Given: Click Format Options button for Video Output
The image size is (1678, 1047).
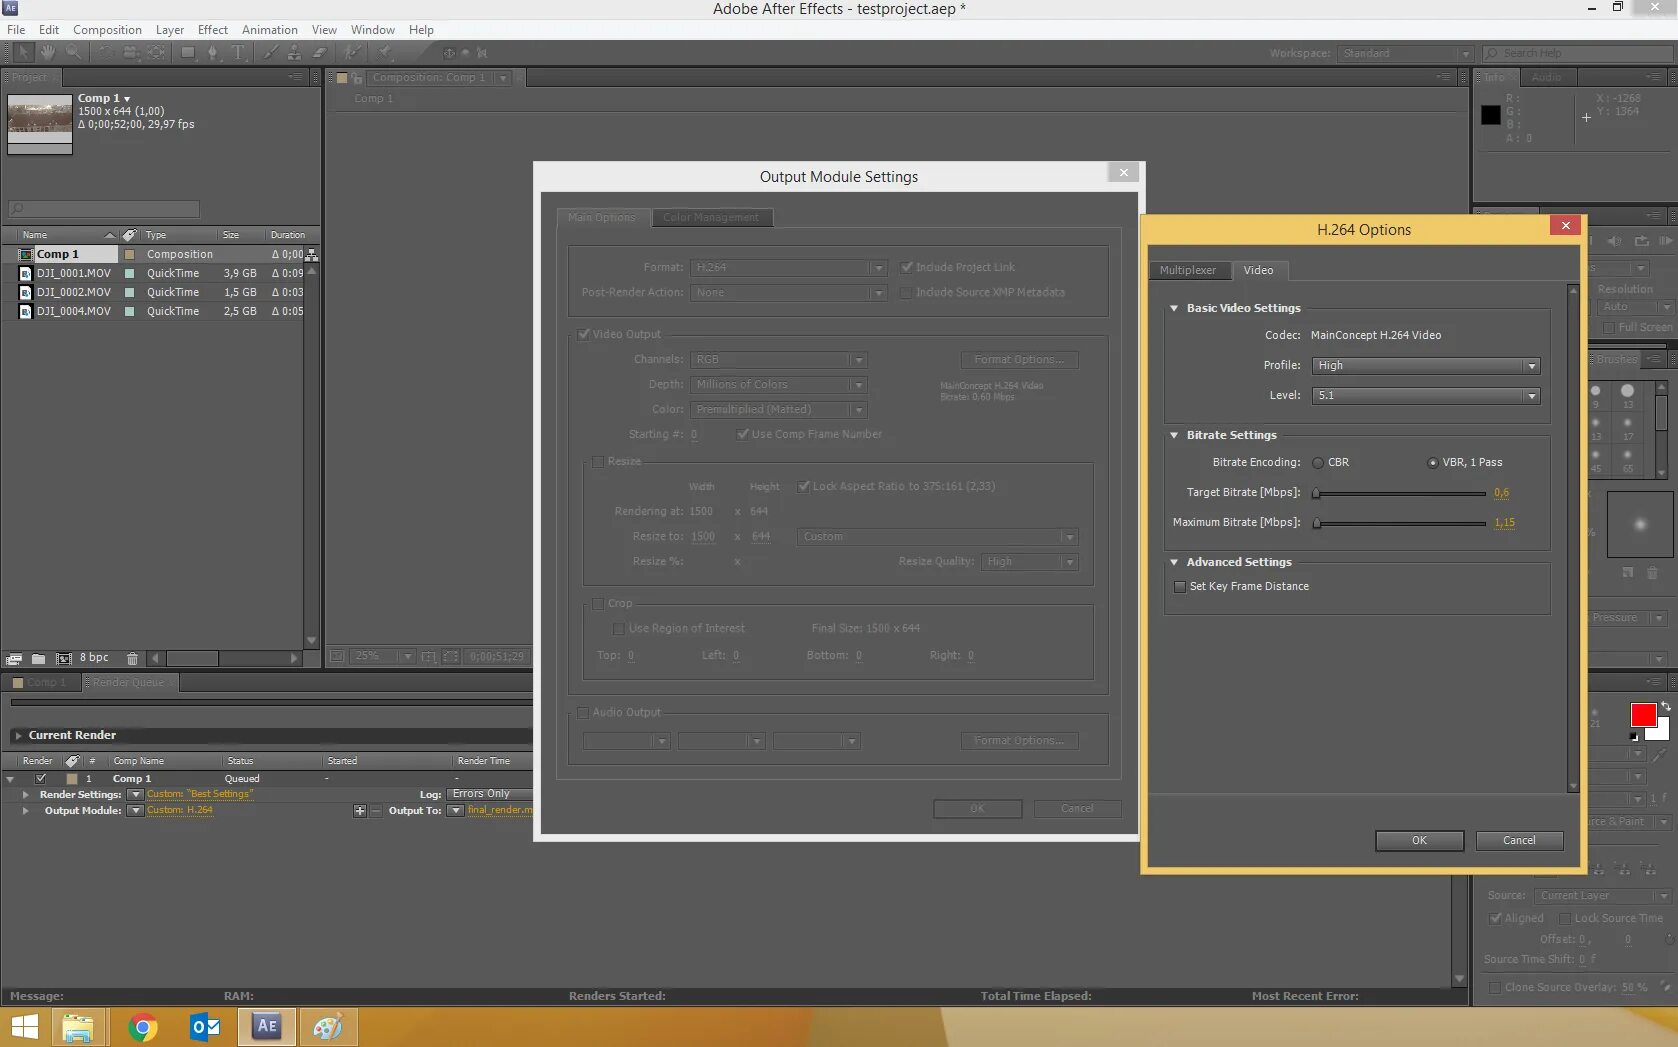Looking at the screenshot, I should coord(1019,360).
